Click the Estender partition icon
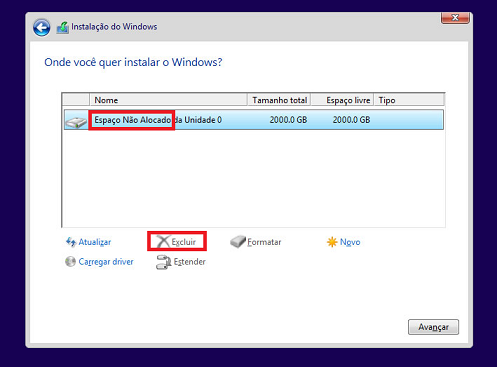 [x=164, y=262]
